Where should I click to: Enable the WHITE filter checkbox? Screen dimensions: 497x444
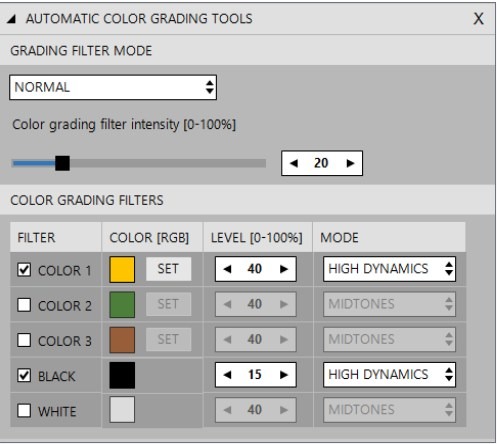[24, 411]
